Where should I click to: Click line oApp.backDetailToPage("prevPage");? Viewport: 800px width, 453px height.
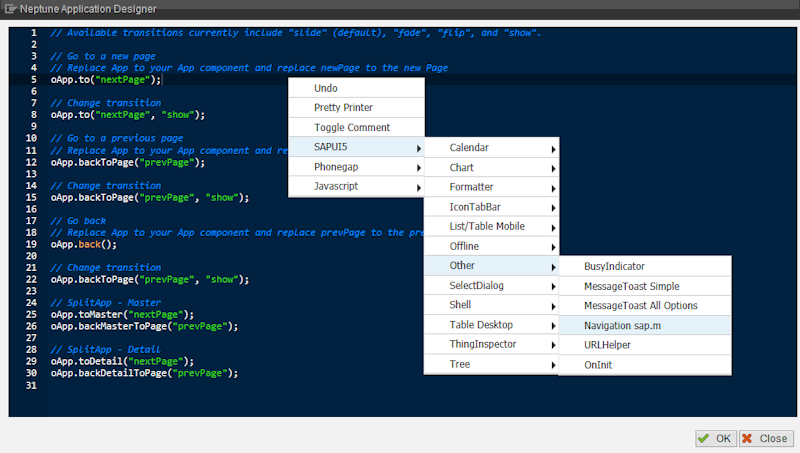point(144,373)
